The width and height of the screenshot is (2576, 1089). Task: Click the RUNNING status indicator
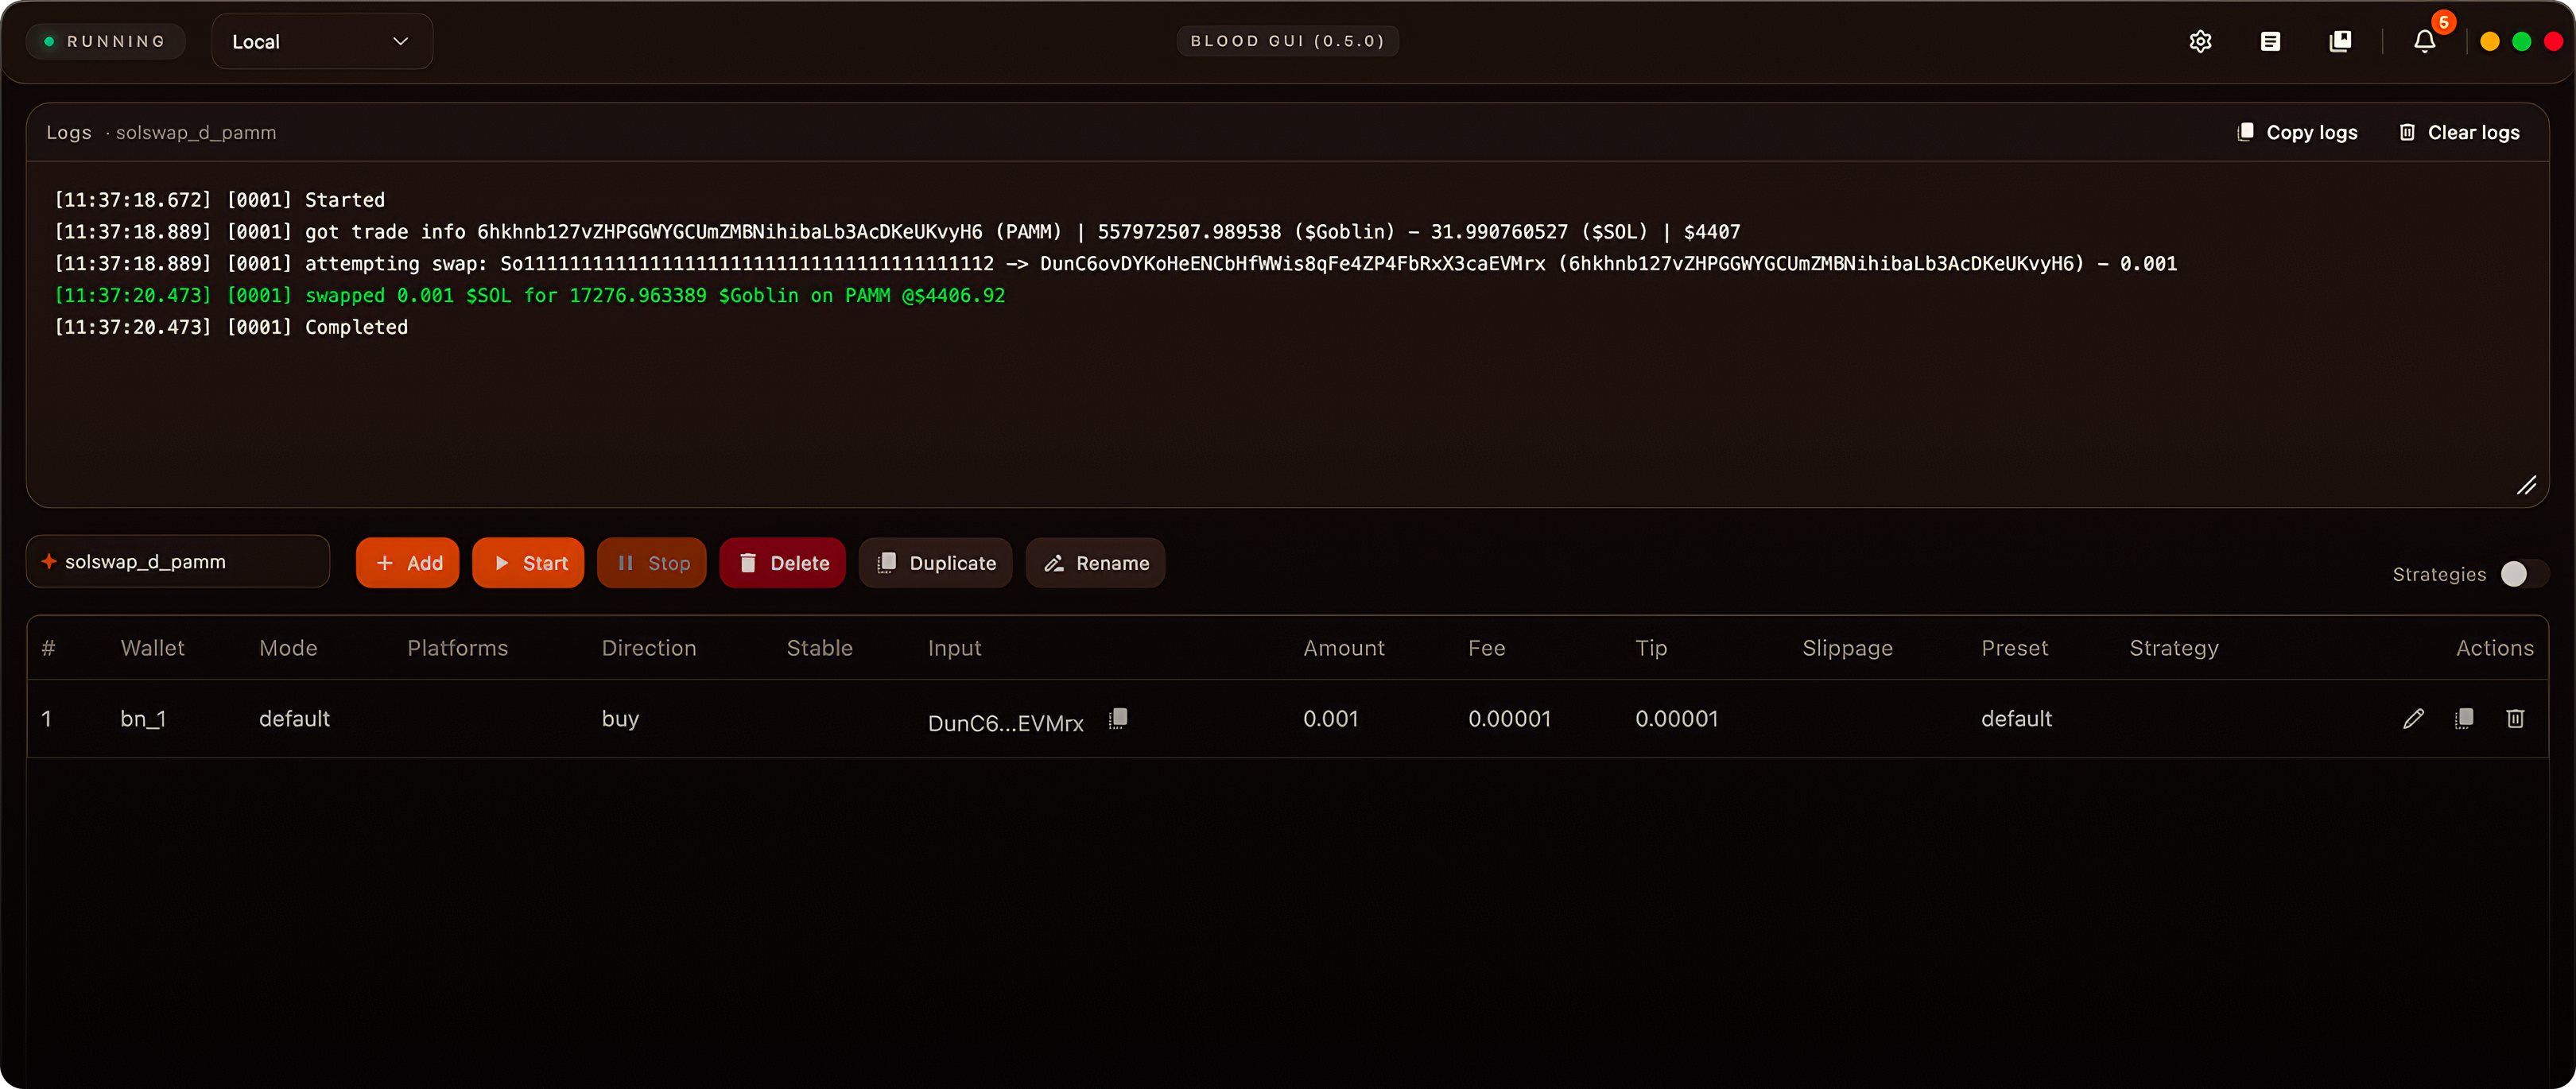point(105,41)
